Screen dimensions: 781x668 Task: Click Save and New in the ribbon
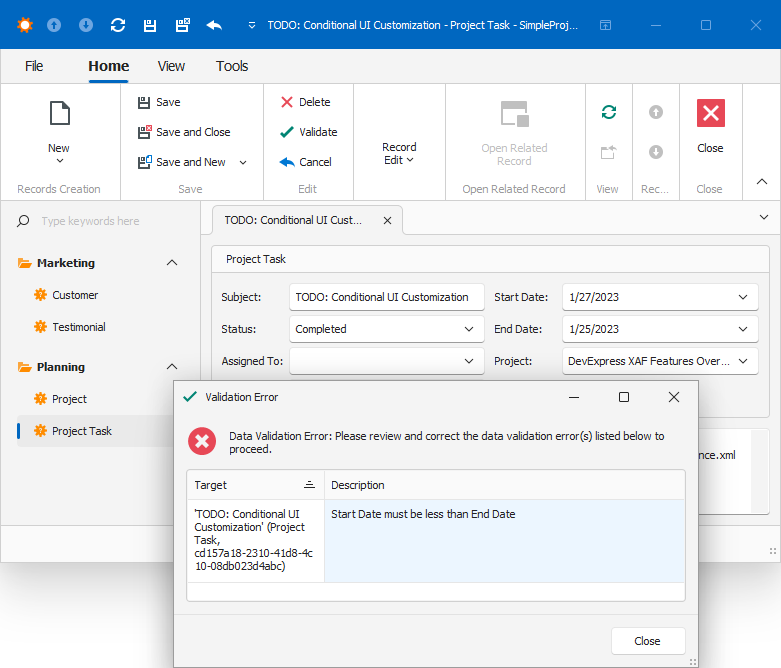(x=182, y=162)
